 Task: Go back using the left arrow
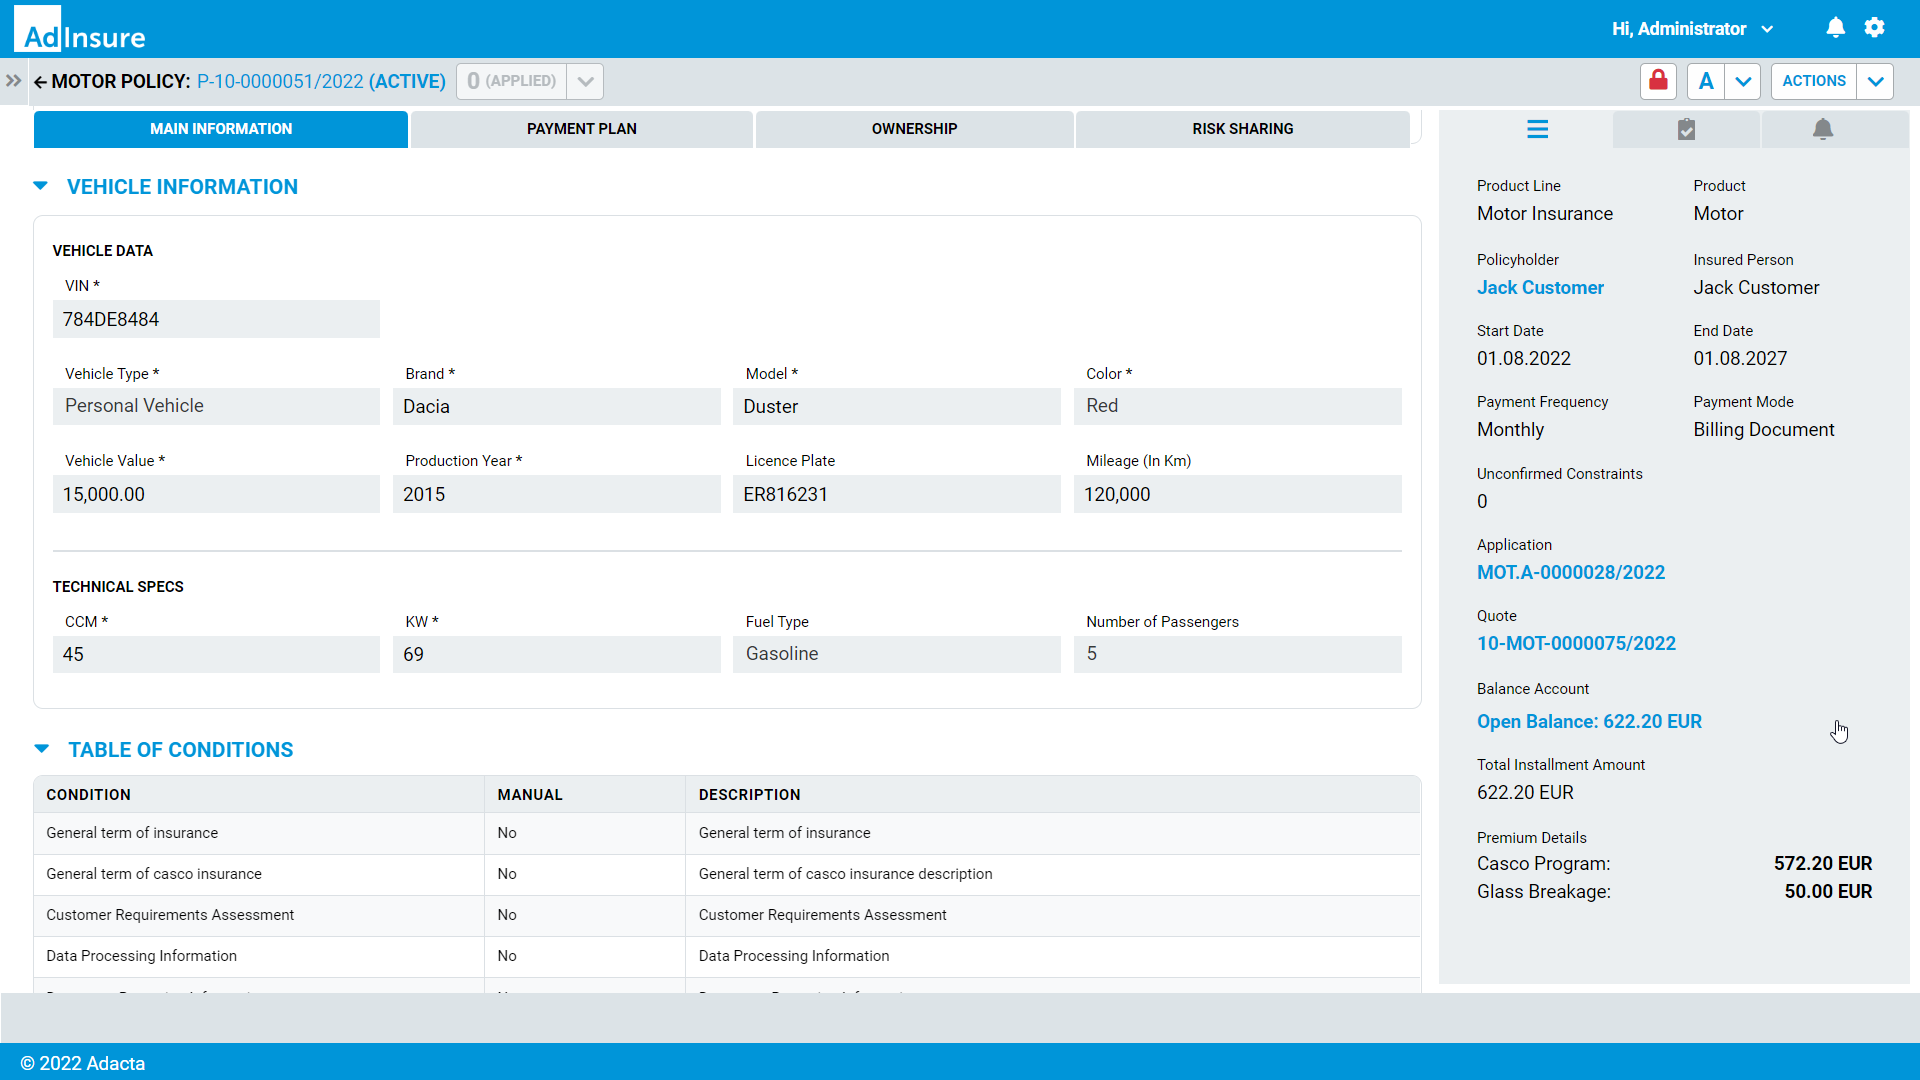tap(40, 82)
